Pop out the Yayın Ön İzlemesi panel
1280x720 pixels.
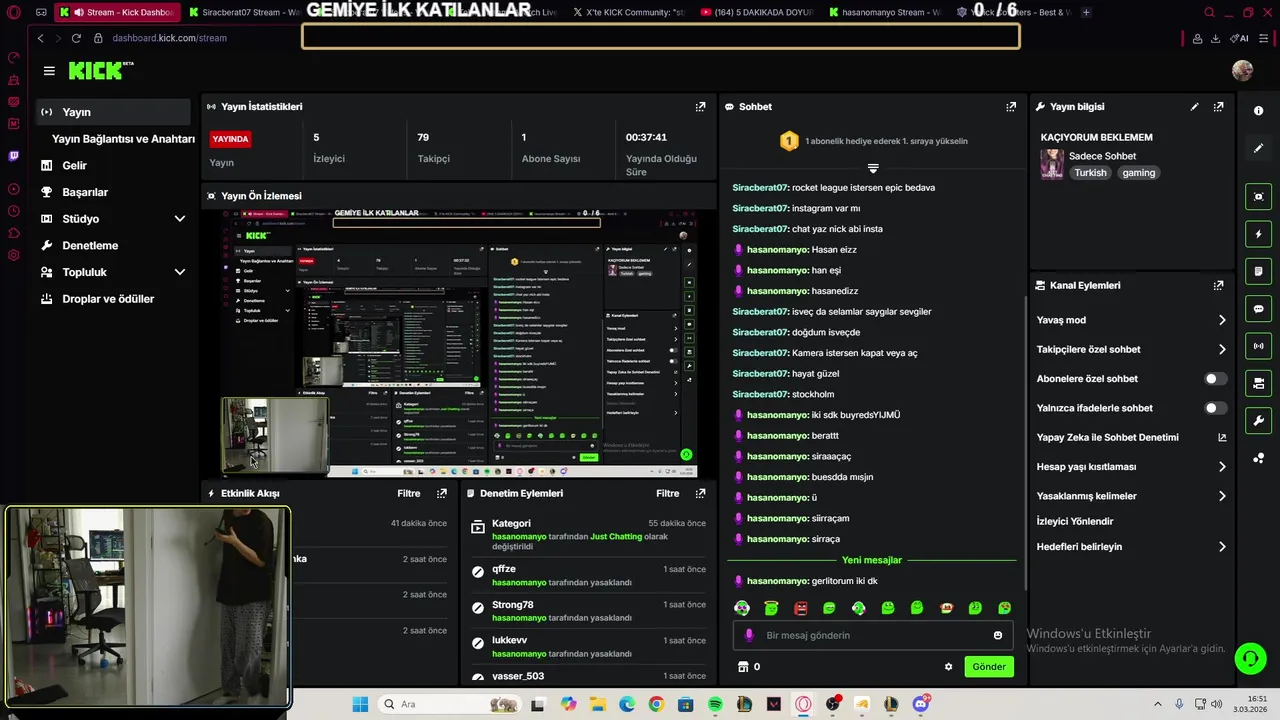(700, 196)
